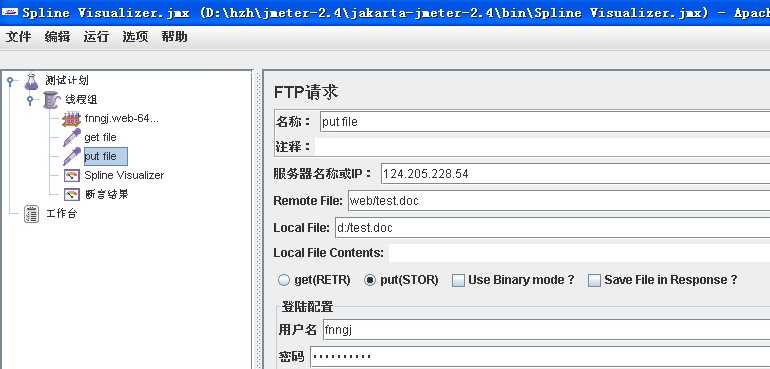Image resolution: width=770 pixels, height=369 pixels.
Task: Select 测试计划 in the tree
Action: point(67,81)
